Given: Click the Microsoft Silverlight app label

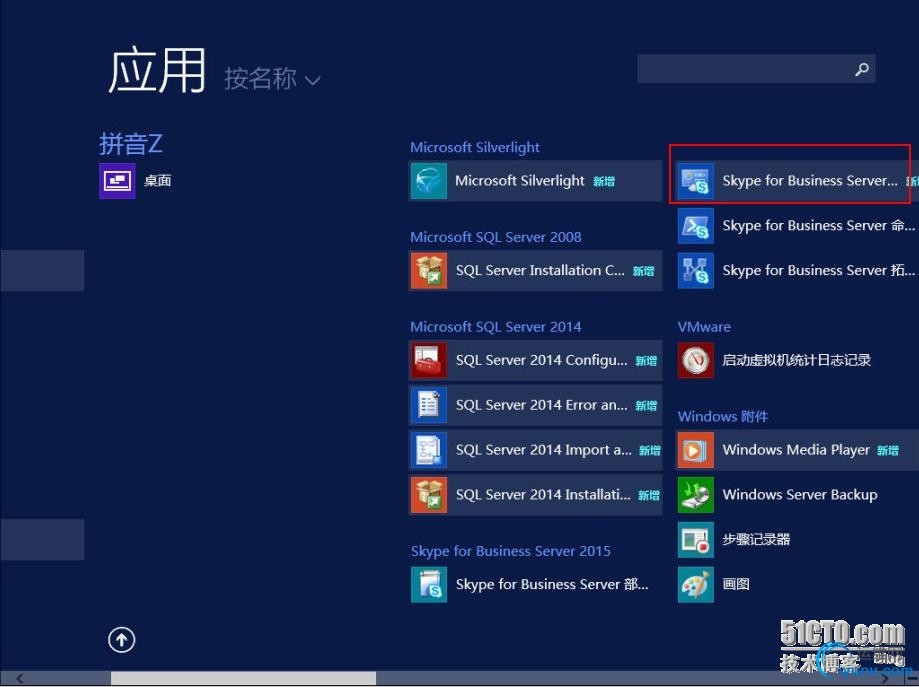Looking at the screenshot, I should click(x=520, y=181).
